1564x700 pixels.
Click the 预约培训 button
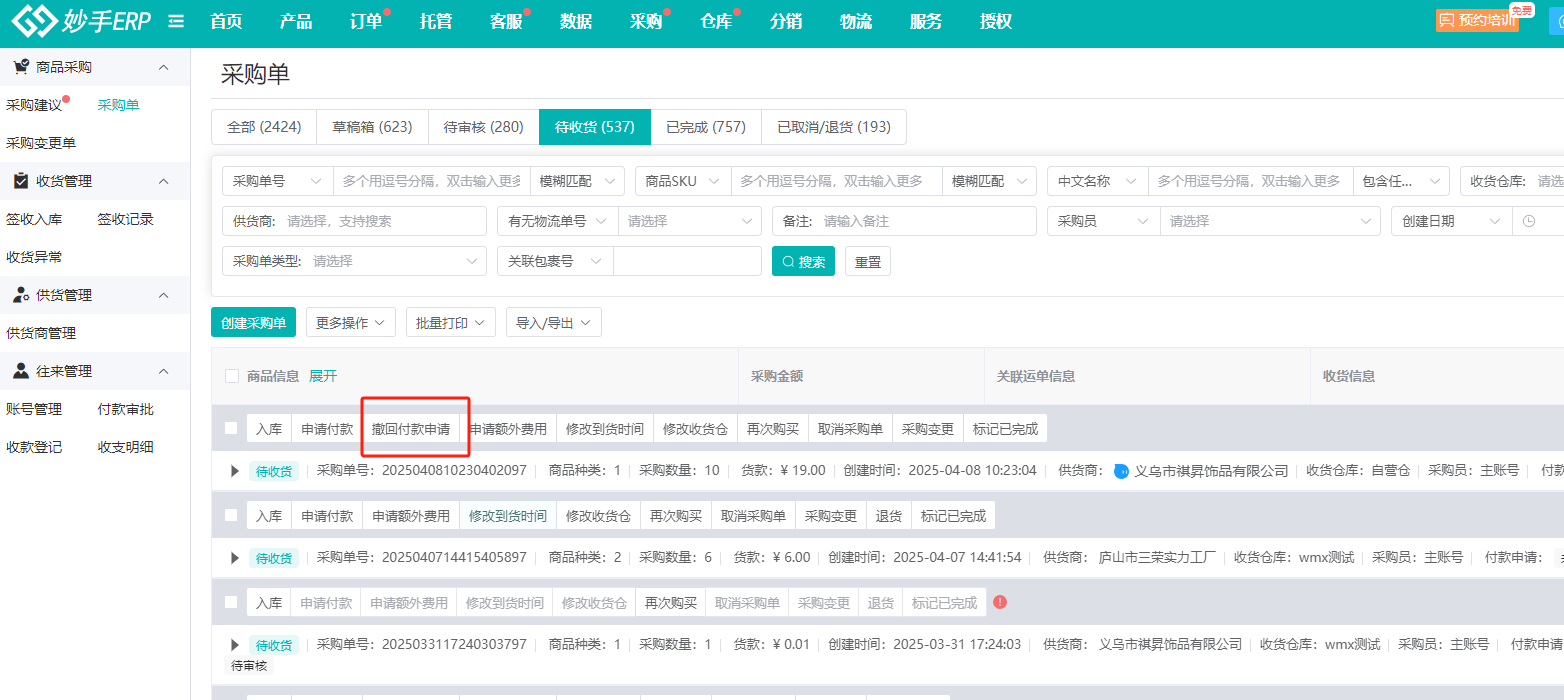[1477, 20]
